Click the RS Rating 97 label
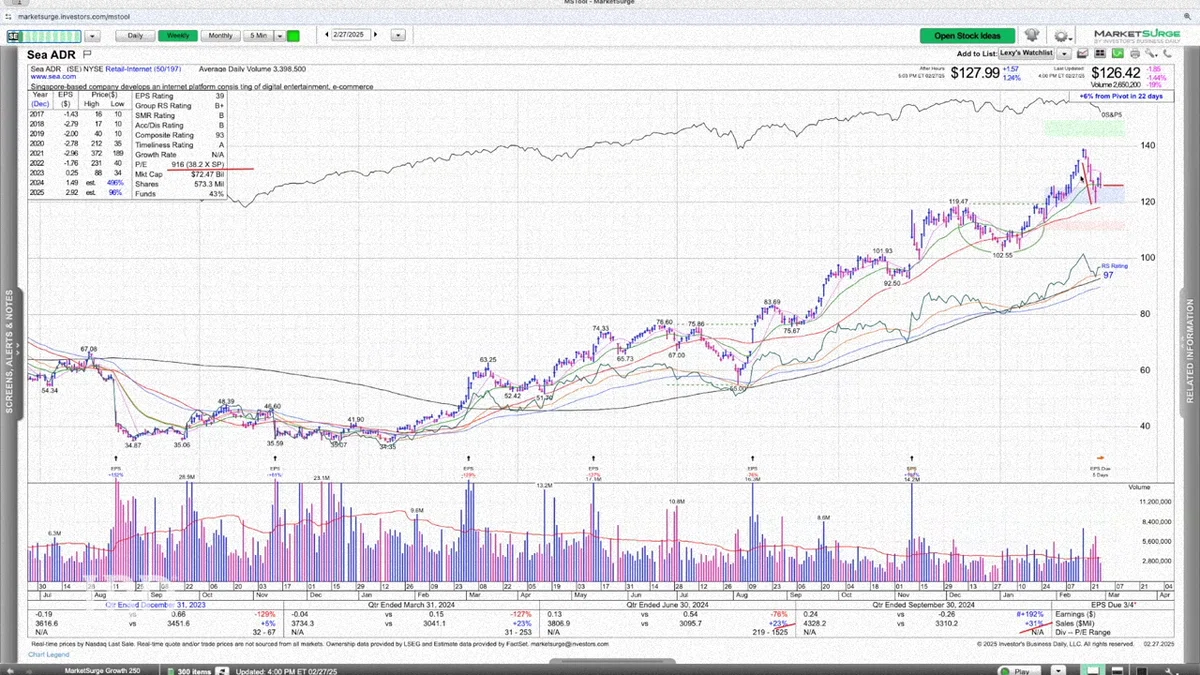The image size is (1200, 675). (x=1114, y=270)
